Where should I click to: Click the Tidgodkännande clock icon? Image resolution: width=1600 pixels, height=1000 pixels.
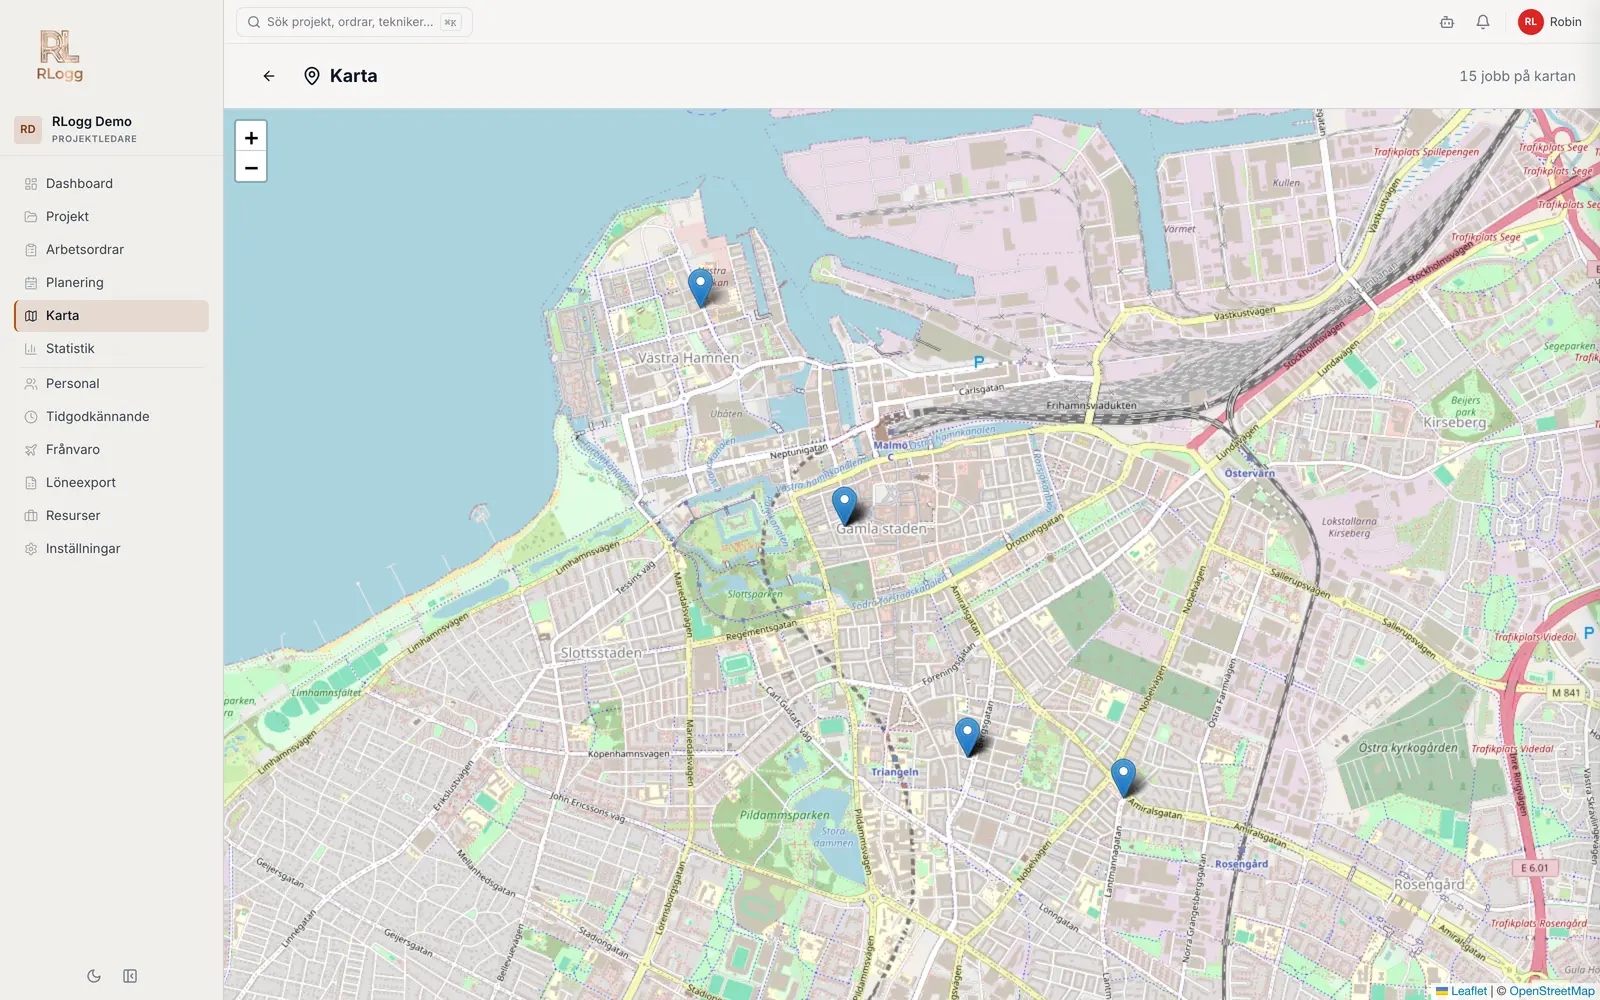[x=31, y=417]
